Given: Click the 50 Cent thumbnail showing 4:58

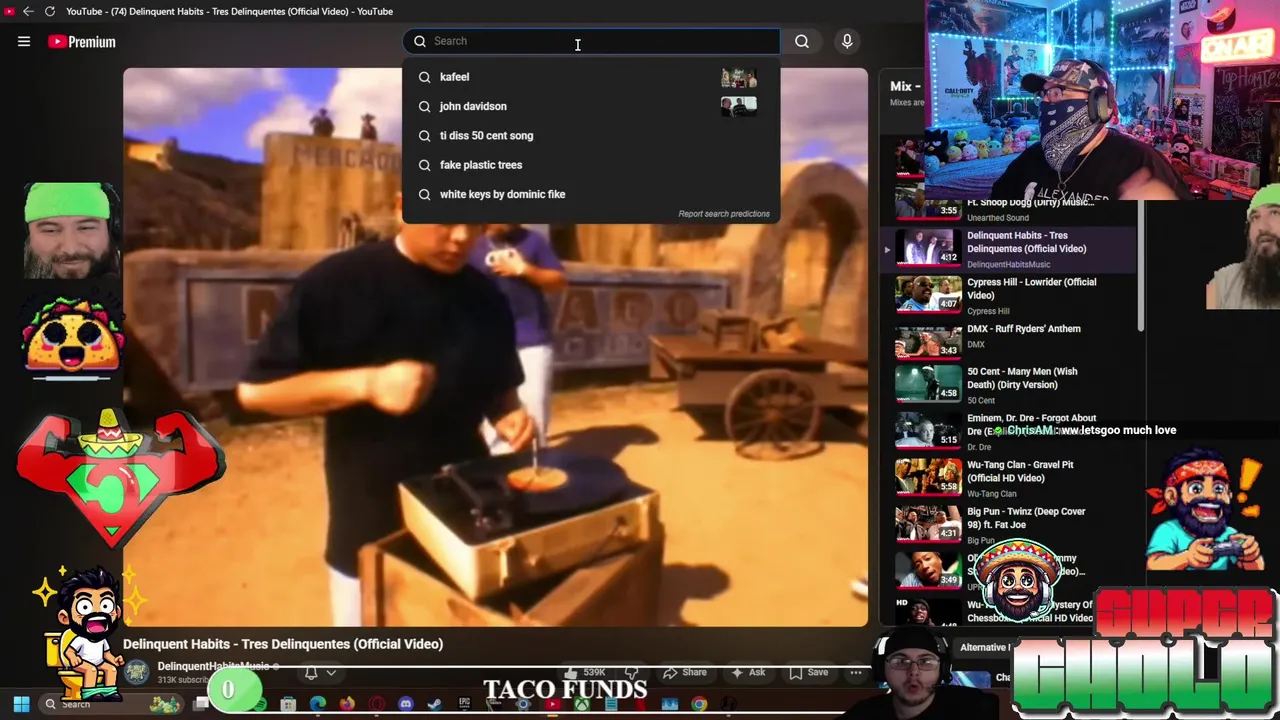Looking at the screenshot, I should tap(928, 386).
